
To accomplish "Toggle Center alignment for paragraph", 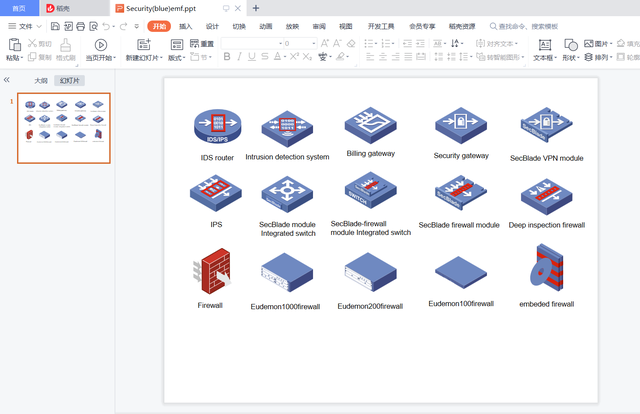I will (x=383, y=57).
